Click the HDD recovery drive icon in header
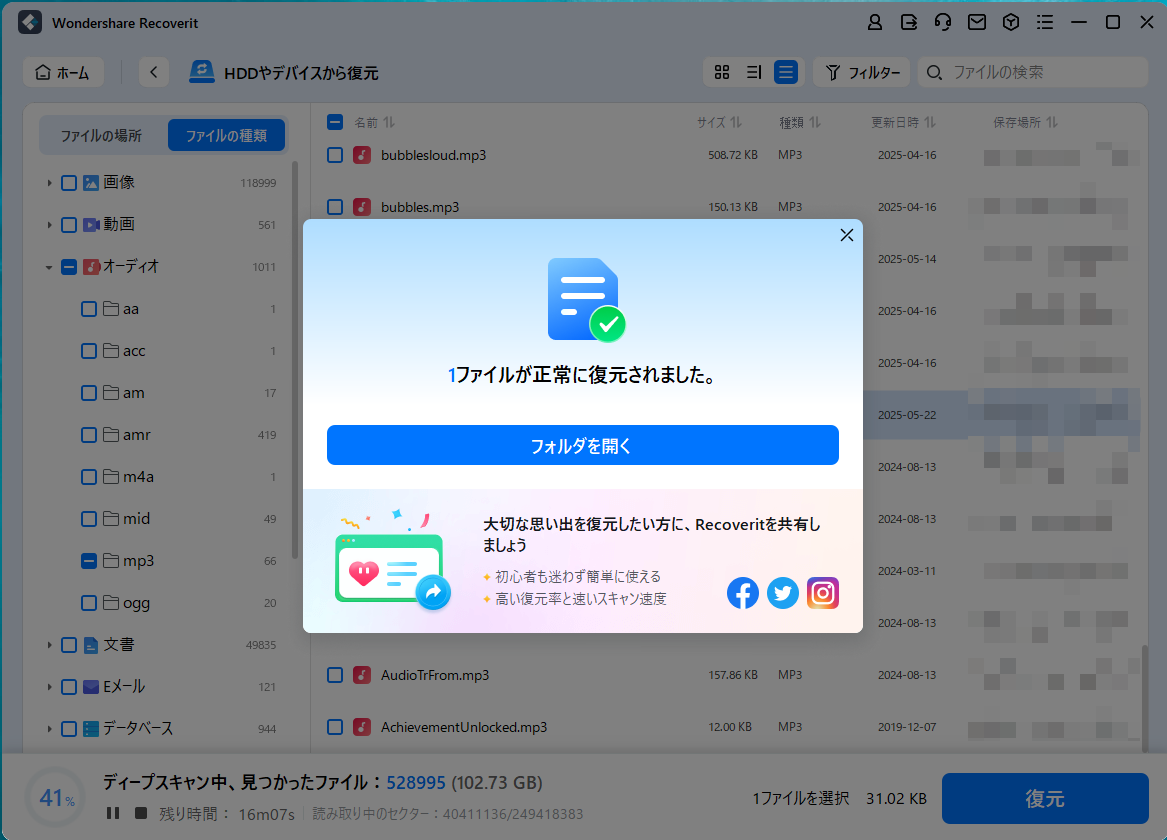 [x=202, y=72]
